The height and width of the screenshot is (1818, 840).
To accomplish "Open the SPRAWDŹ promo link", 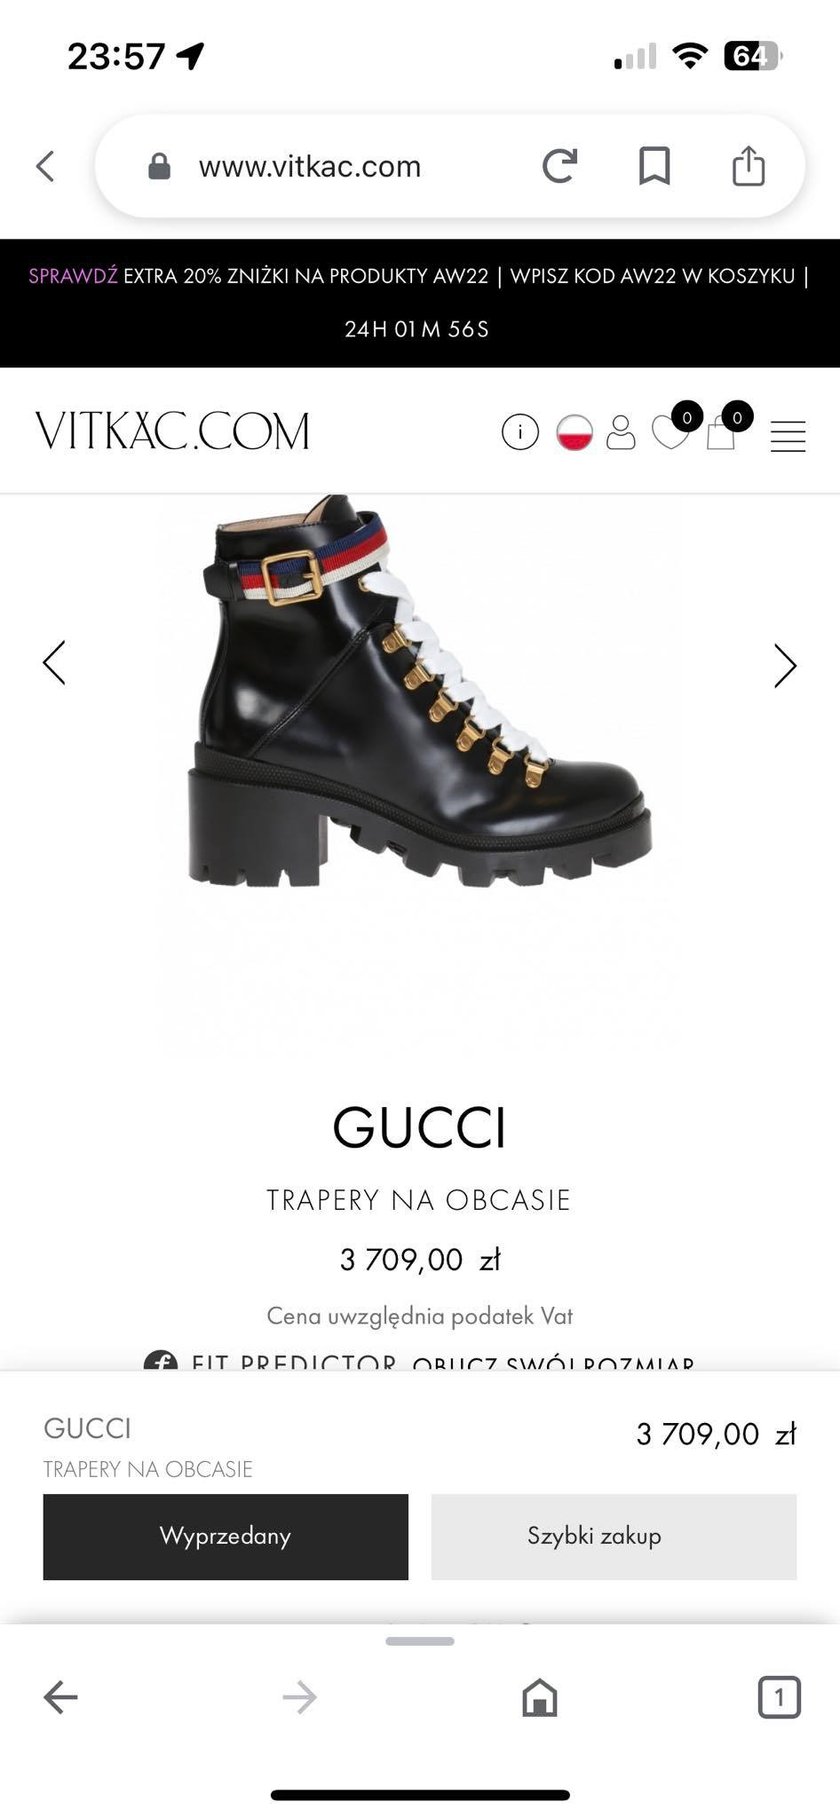I will click(x=73, y=276).
